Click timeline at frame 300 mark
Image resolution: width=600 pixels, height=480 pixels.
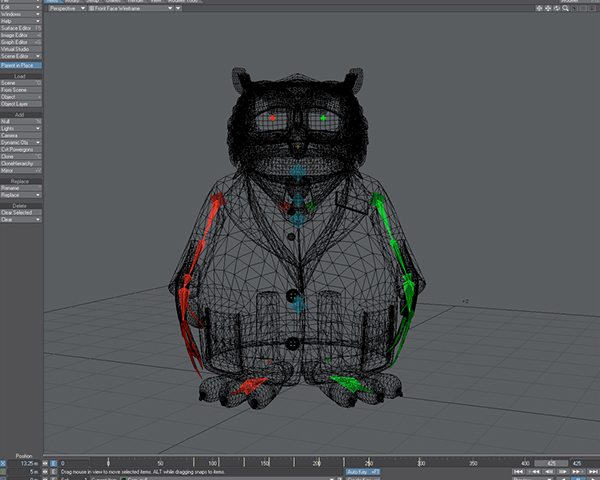[x=421, y=462]
